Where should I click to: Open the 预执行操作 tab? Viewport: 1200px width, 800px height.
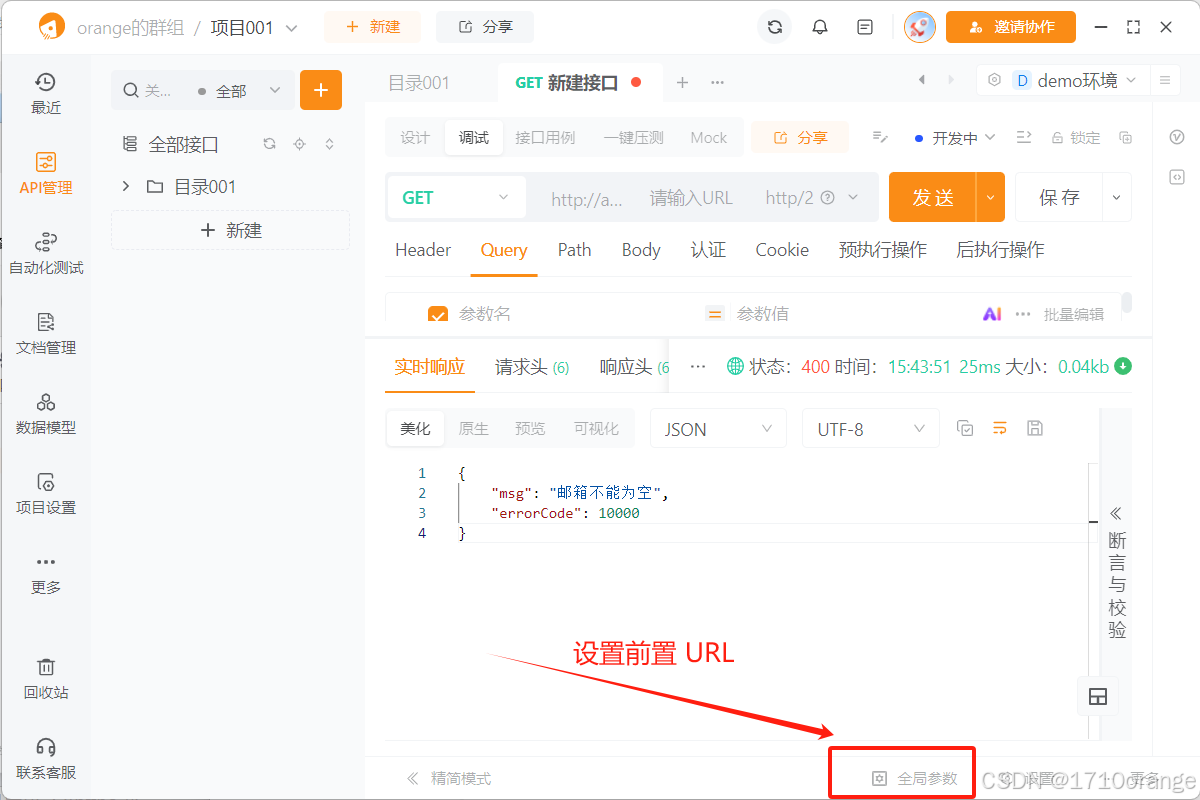(x=883, y=250)
